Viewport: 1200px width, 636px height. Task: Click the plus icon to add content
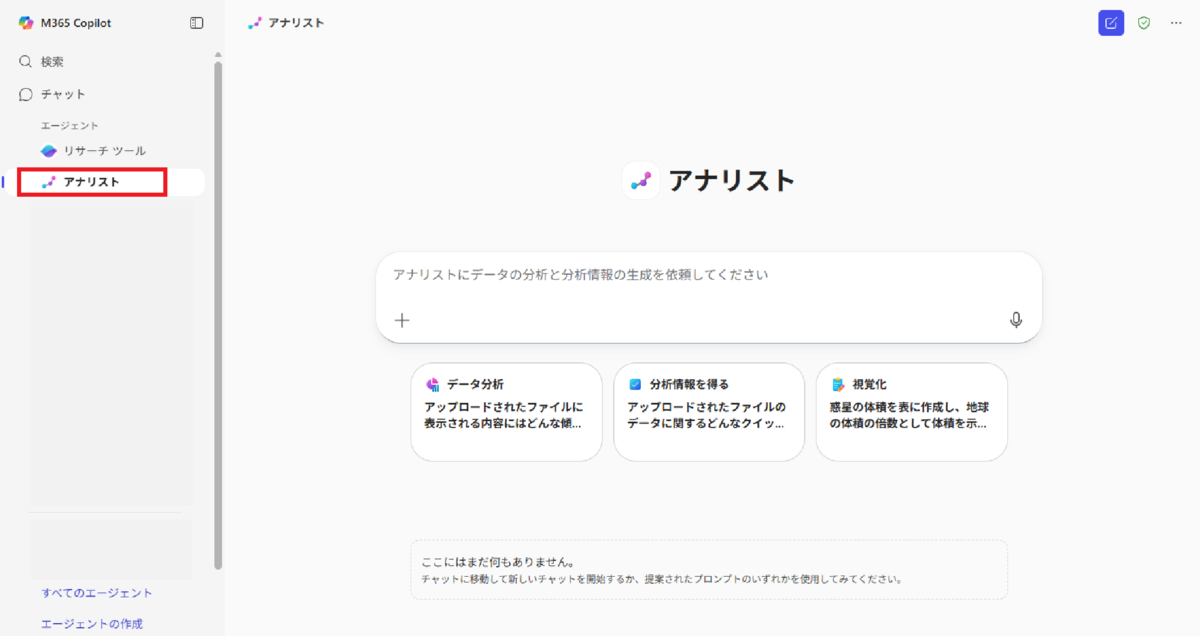[x=402, y=320]
